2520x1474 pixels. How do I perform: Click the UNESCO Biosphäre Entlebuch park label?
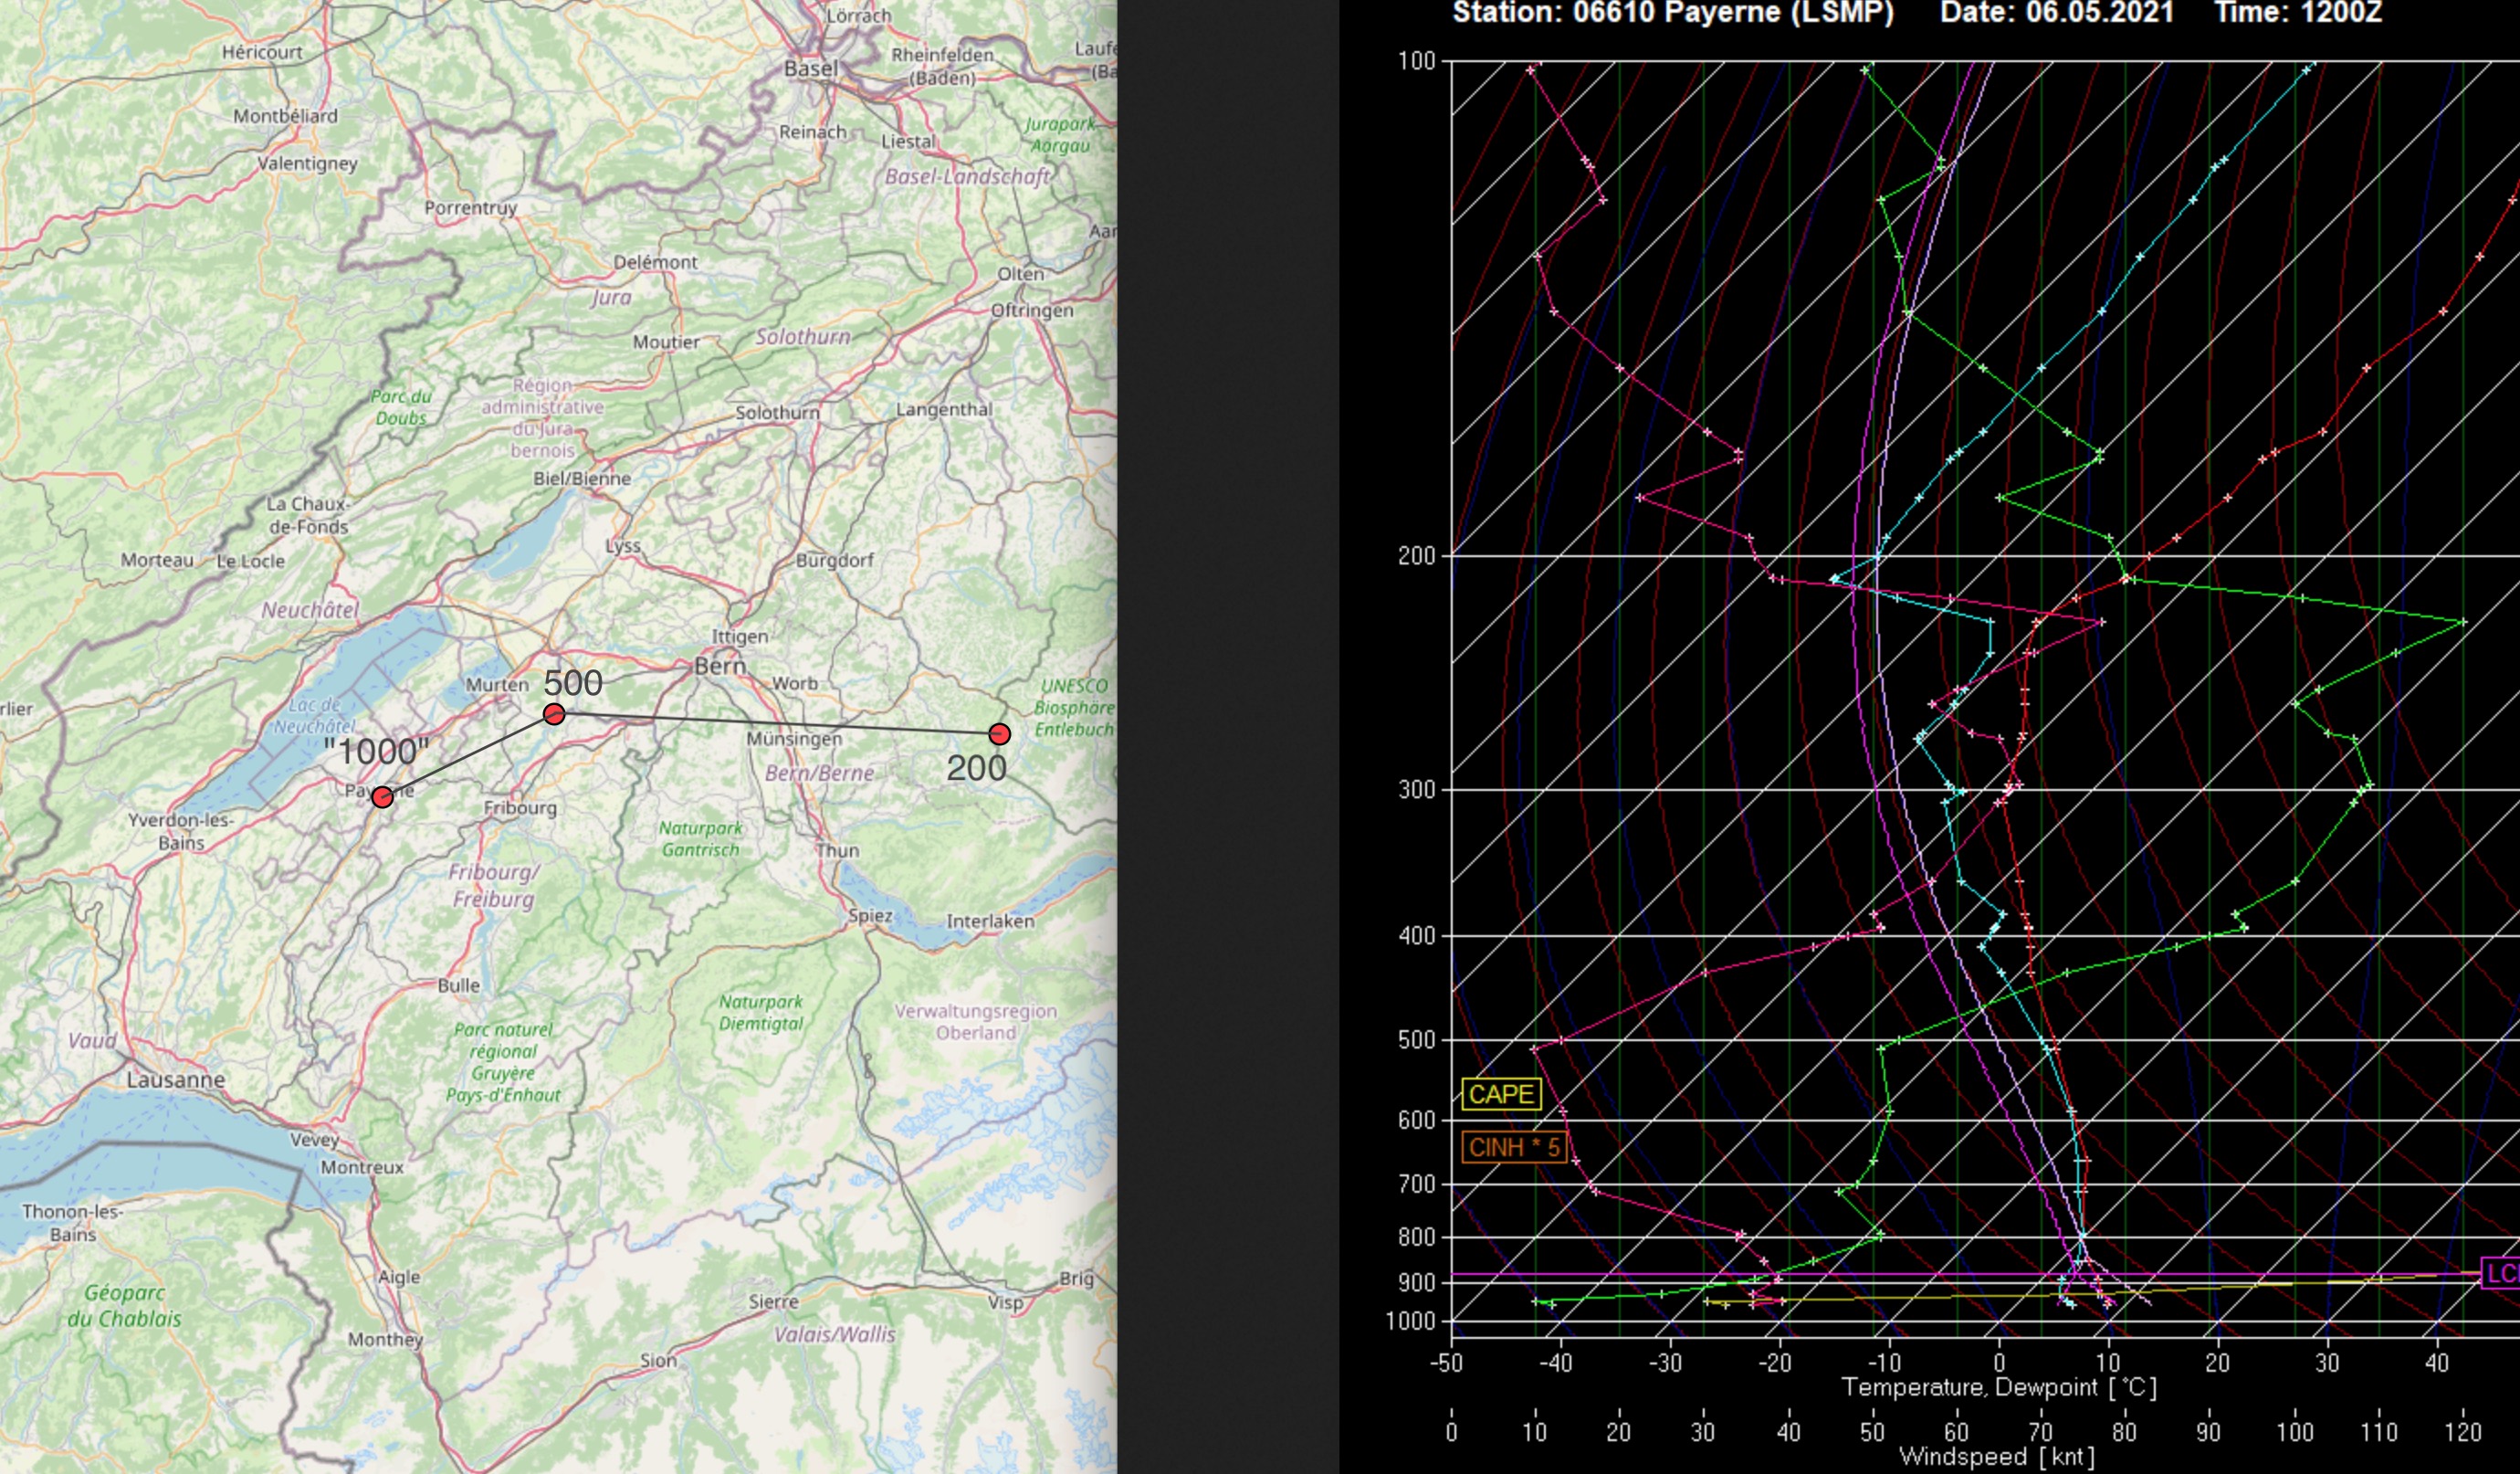(x=1074, y=708)
